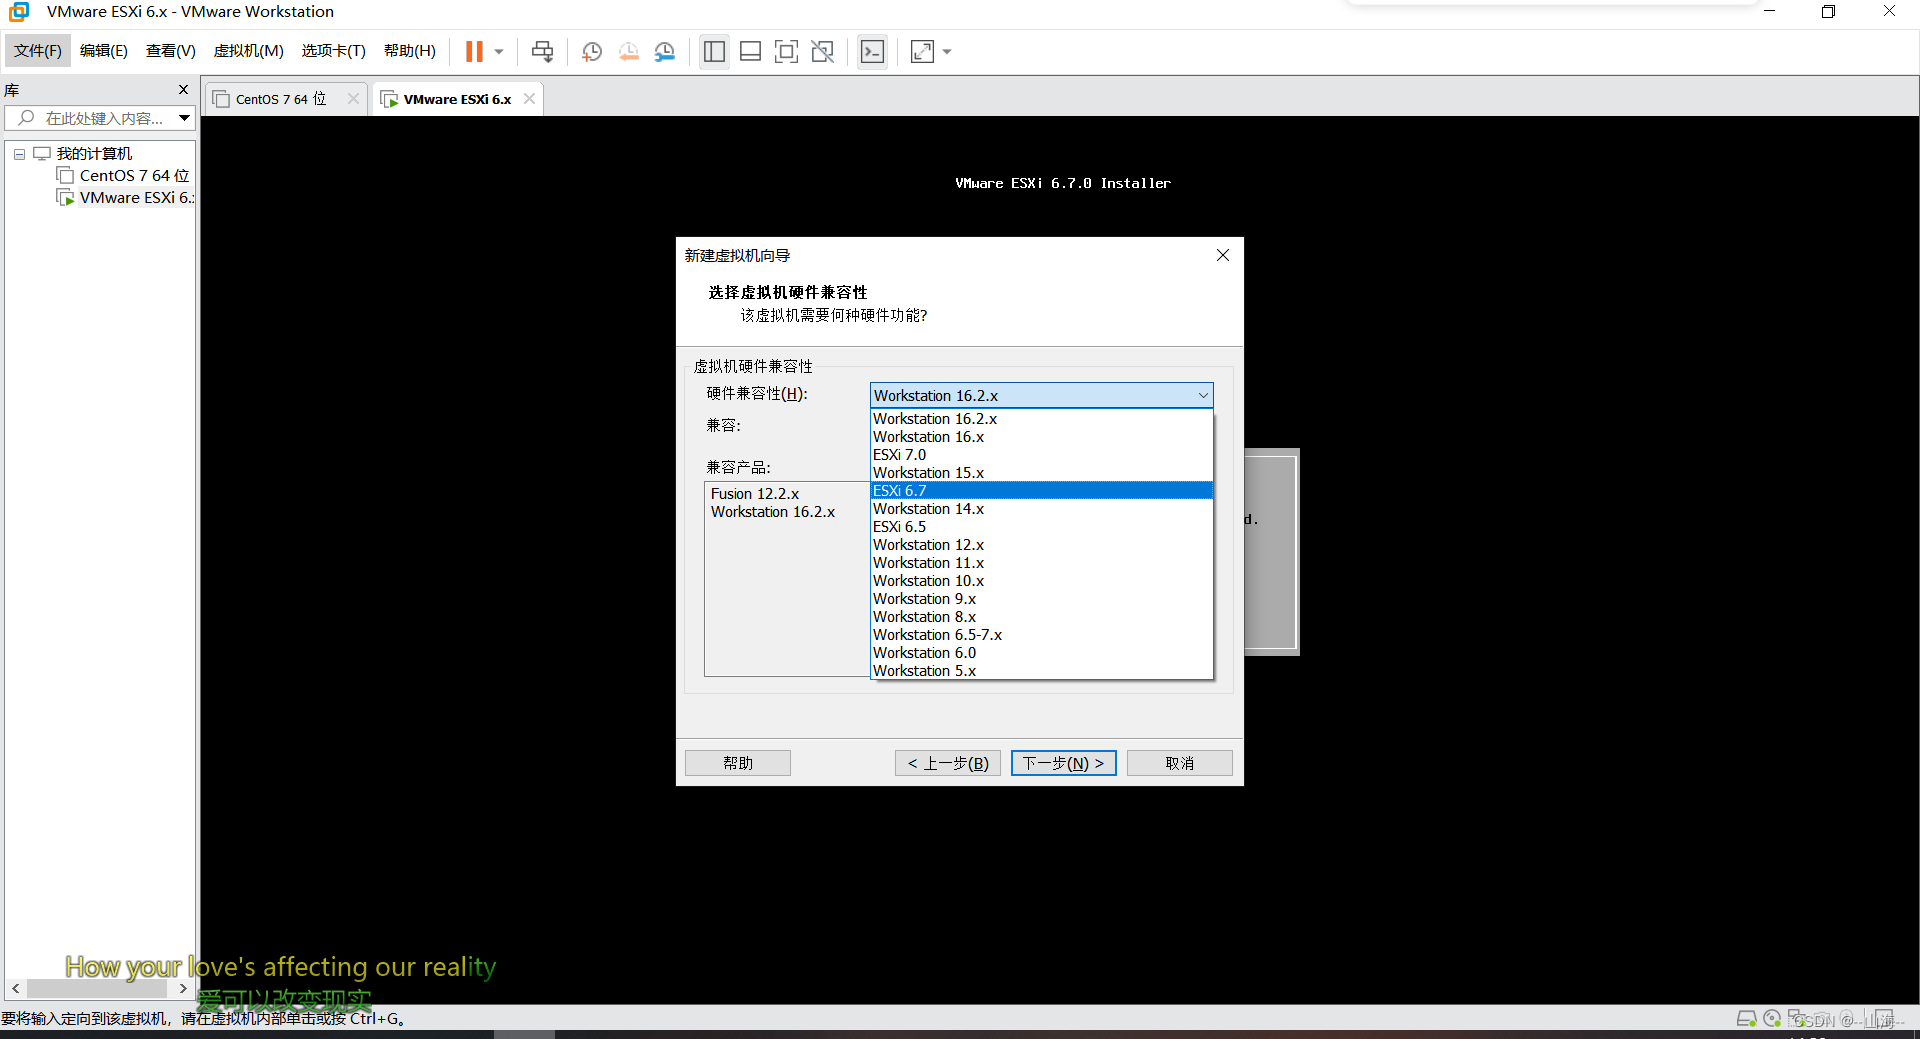Choose Workstation 12.x from the list
Viewport: 1920px width, 1039px height.
pyautogui.click(x=1041, y=544)
